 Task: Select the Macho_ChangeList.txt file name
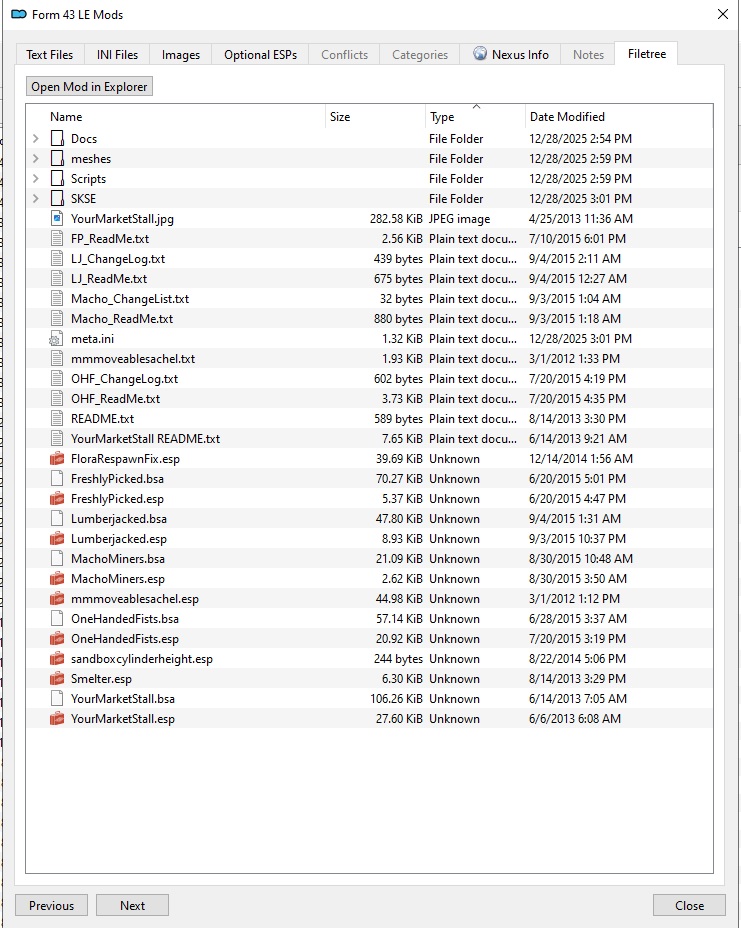[x=130, y=299]
